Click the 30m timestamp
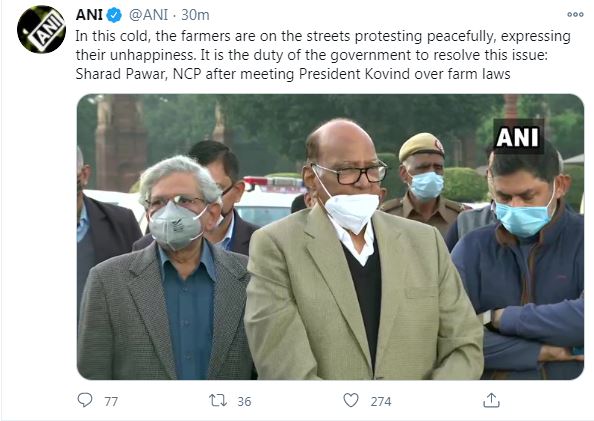Viewport: 594px width, 421px height. tap(195, 15)
